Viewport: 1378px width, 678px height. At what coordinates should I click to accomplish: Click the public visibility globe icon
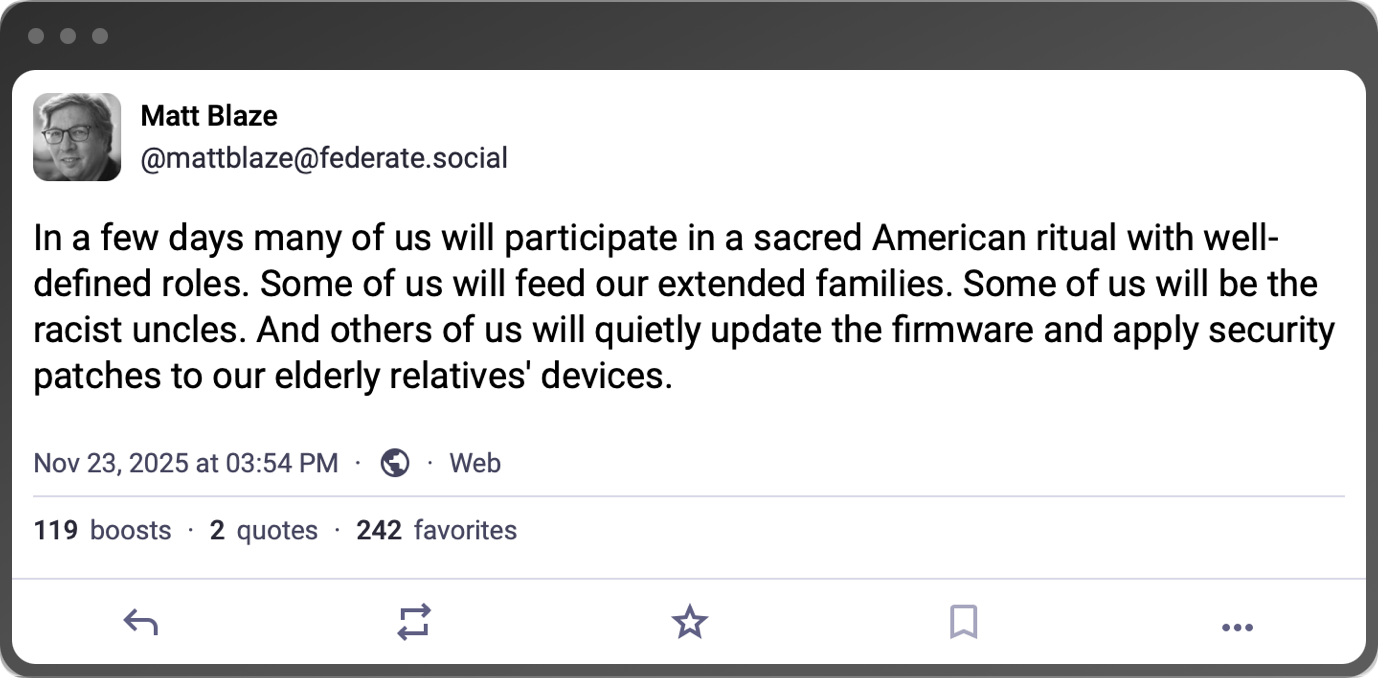(x=395, y=463)
